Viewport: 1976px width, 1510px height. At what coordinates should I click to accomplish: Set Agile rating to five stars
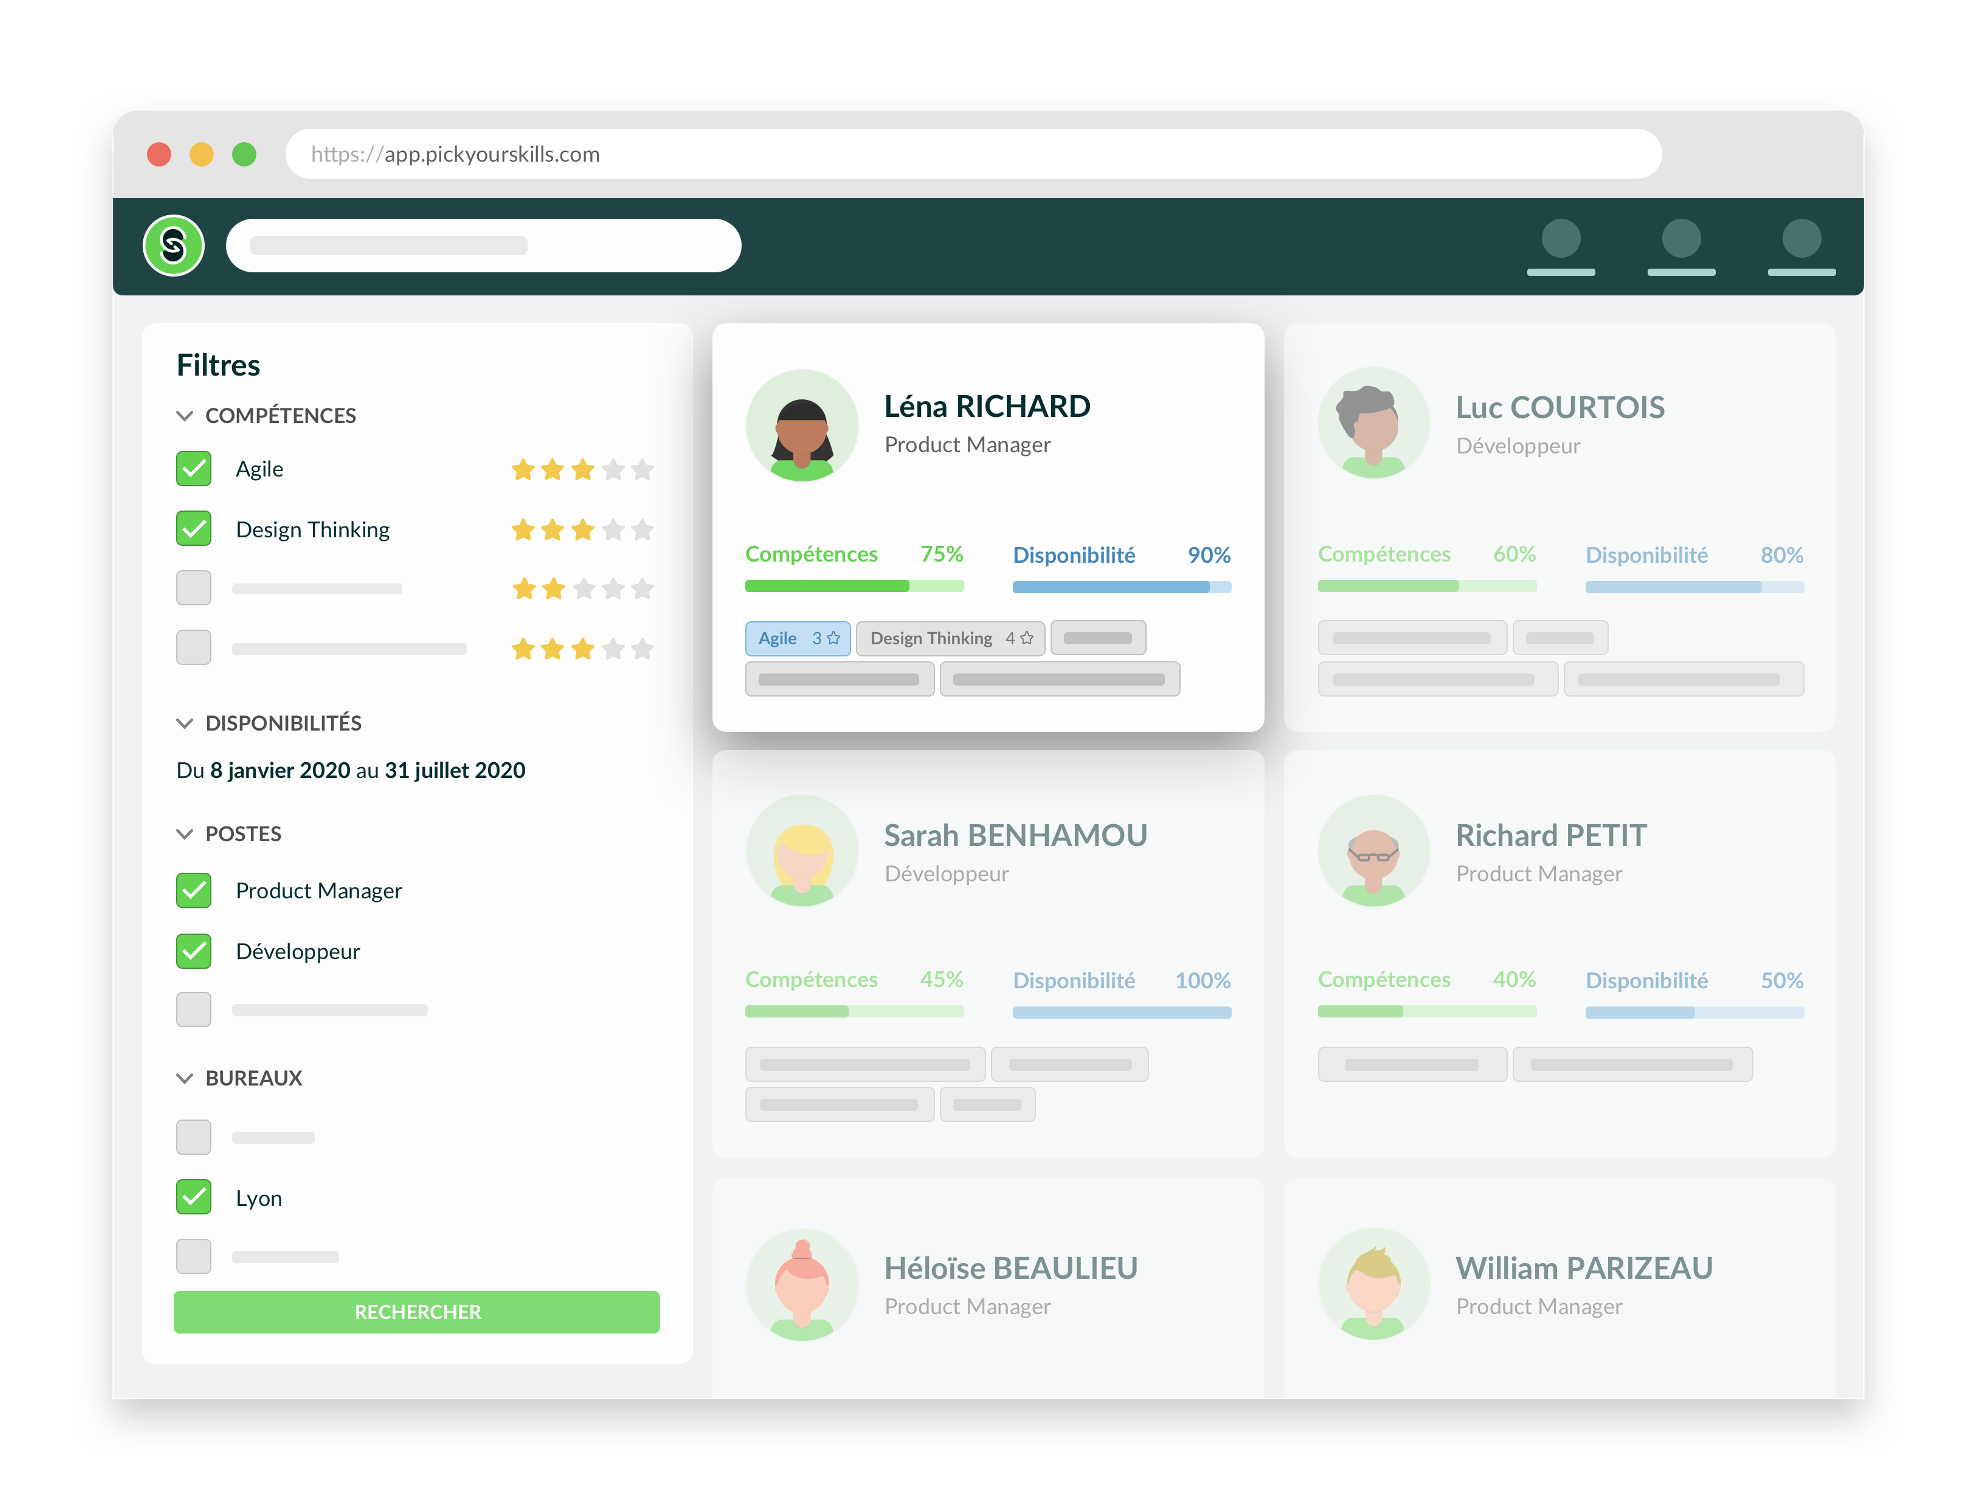643,469
